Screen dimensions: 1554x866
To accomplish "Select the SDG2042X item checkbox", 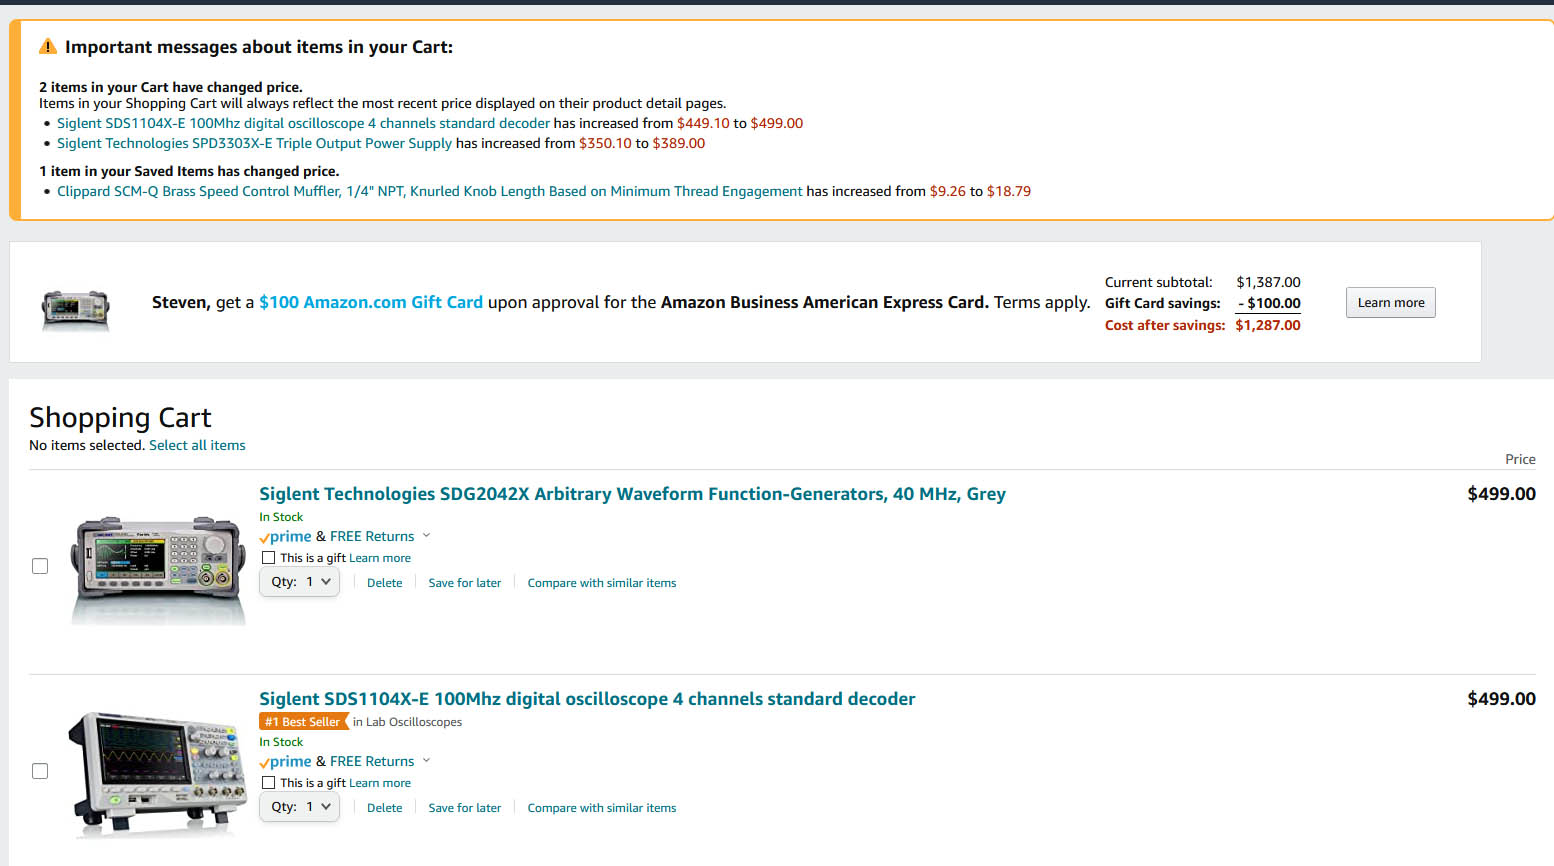I will (x=40, y=566).
